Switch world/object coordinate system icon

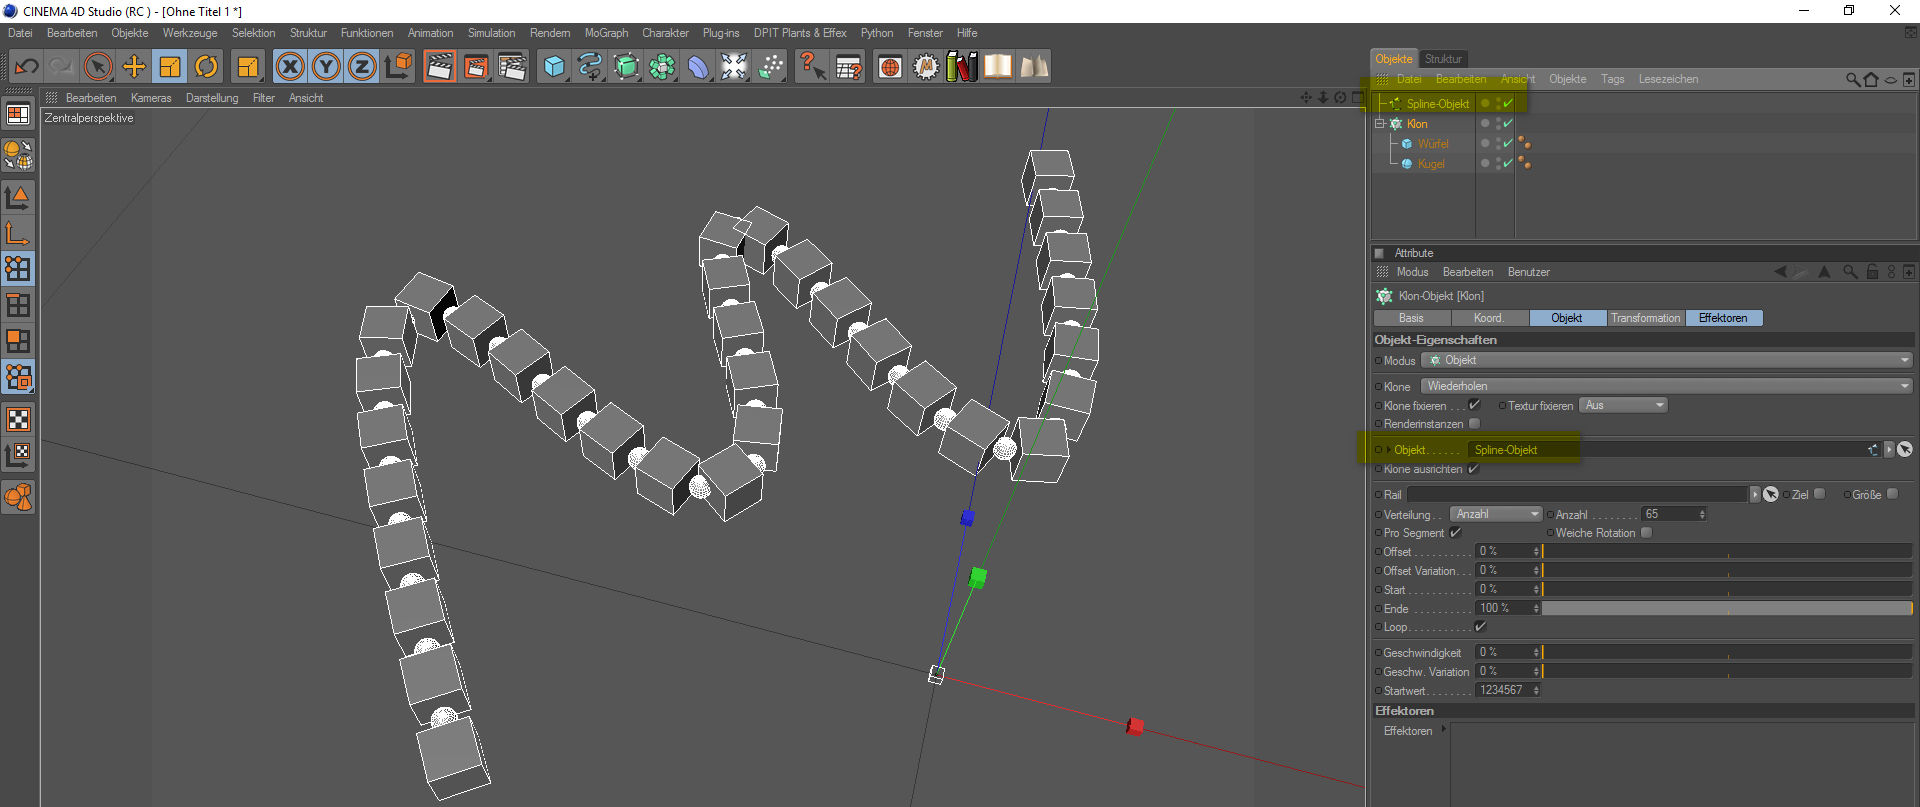pyautogui.click(x=398, y=67)
